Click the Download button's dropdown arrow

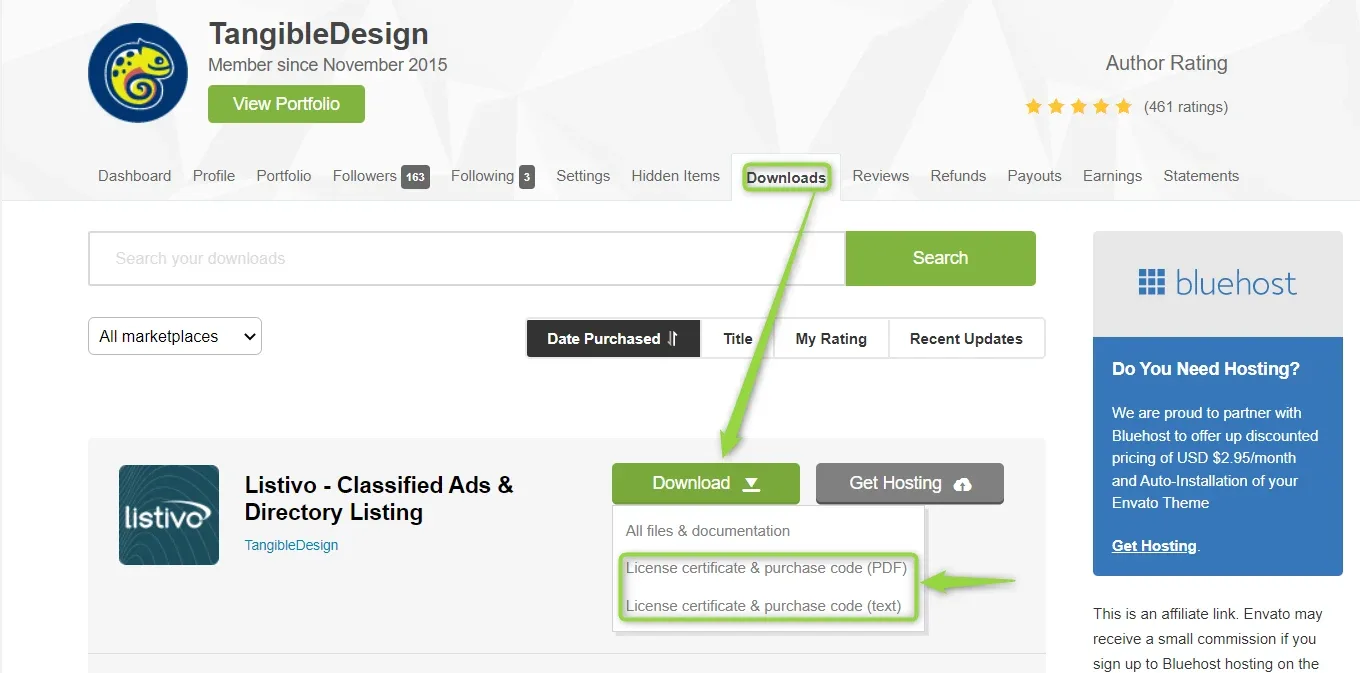[752, 484]
